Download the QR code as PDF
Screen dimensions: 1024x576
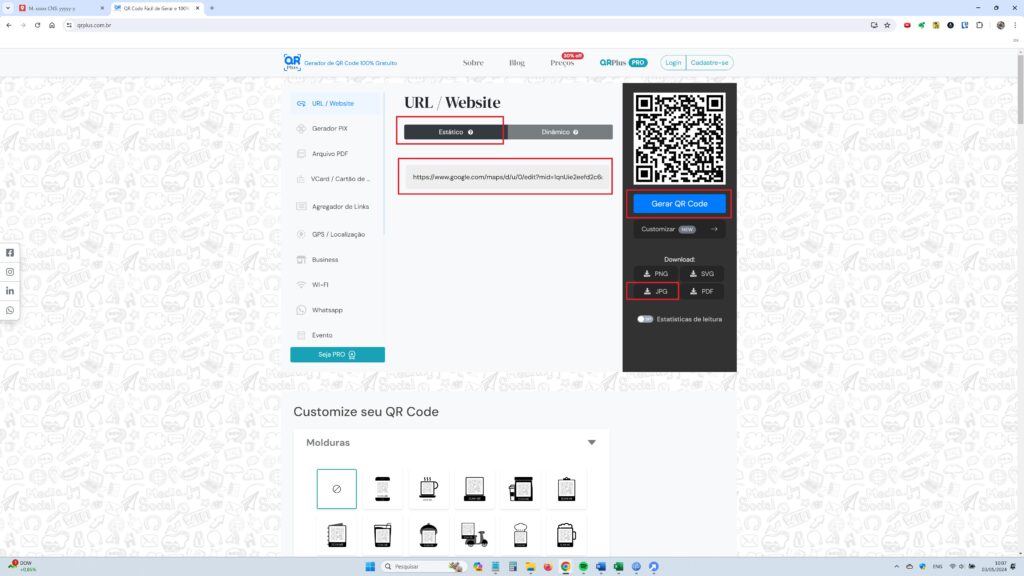(x=702, y=291)
